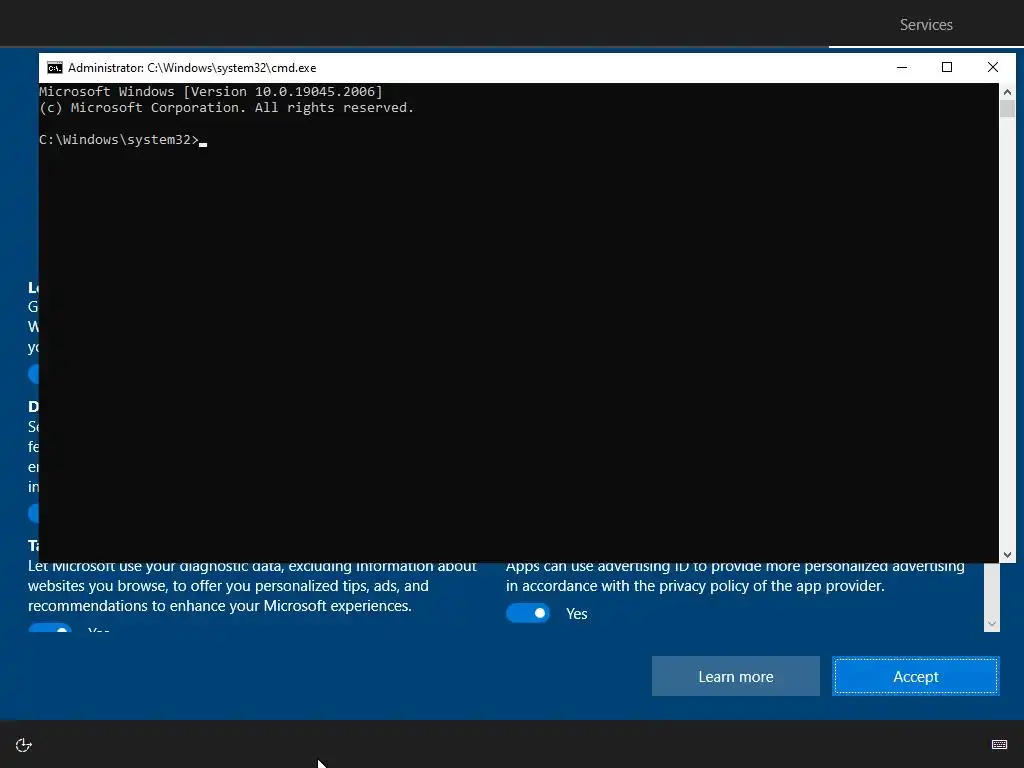Click the '(c) Microsoft Corporation. All rights reserved.' line
The image size is (1024, 768).
(x=227, y=108)
